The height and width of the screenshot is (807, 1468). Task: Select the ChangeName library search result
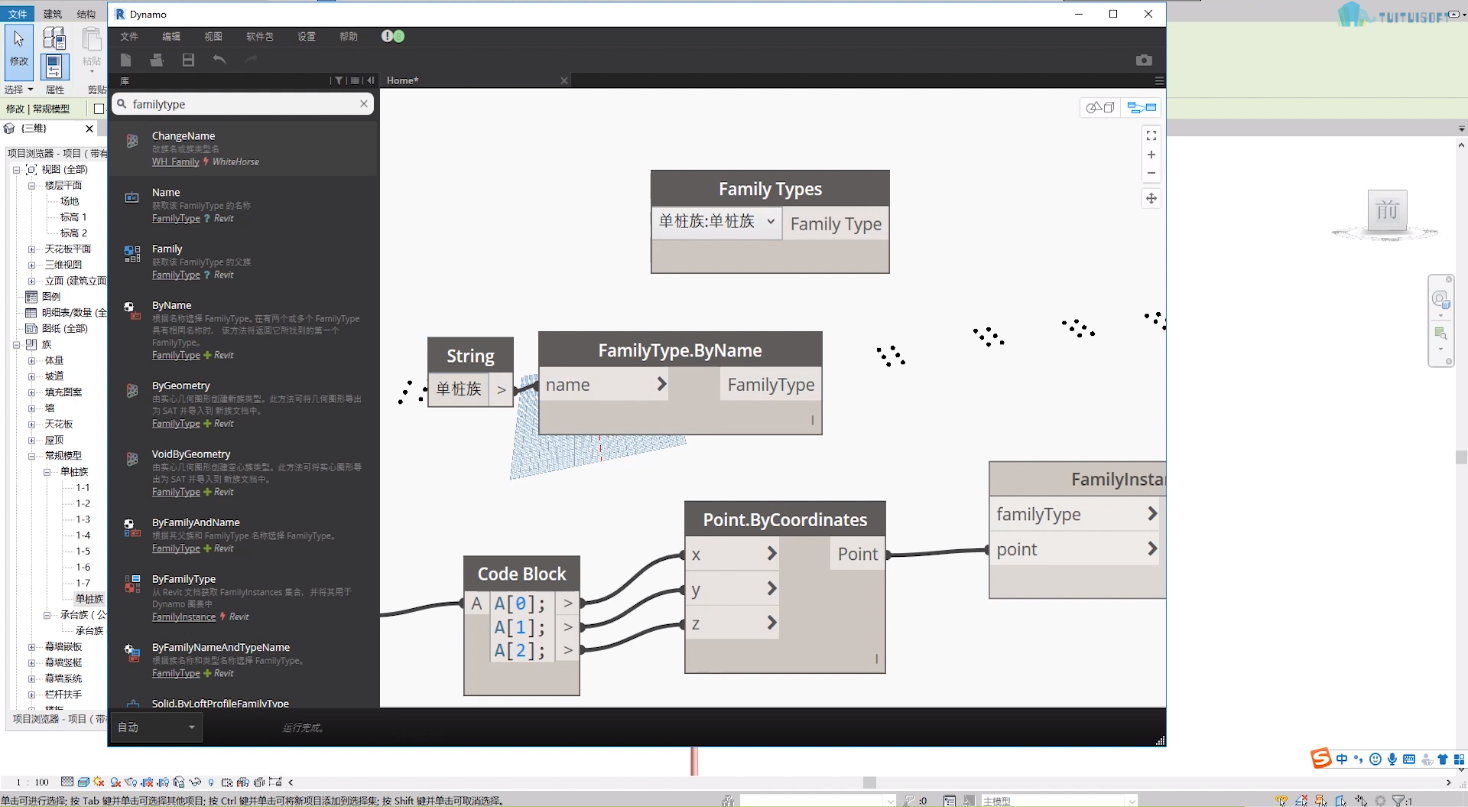[x=243, y=148]
